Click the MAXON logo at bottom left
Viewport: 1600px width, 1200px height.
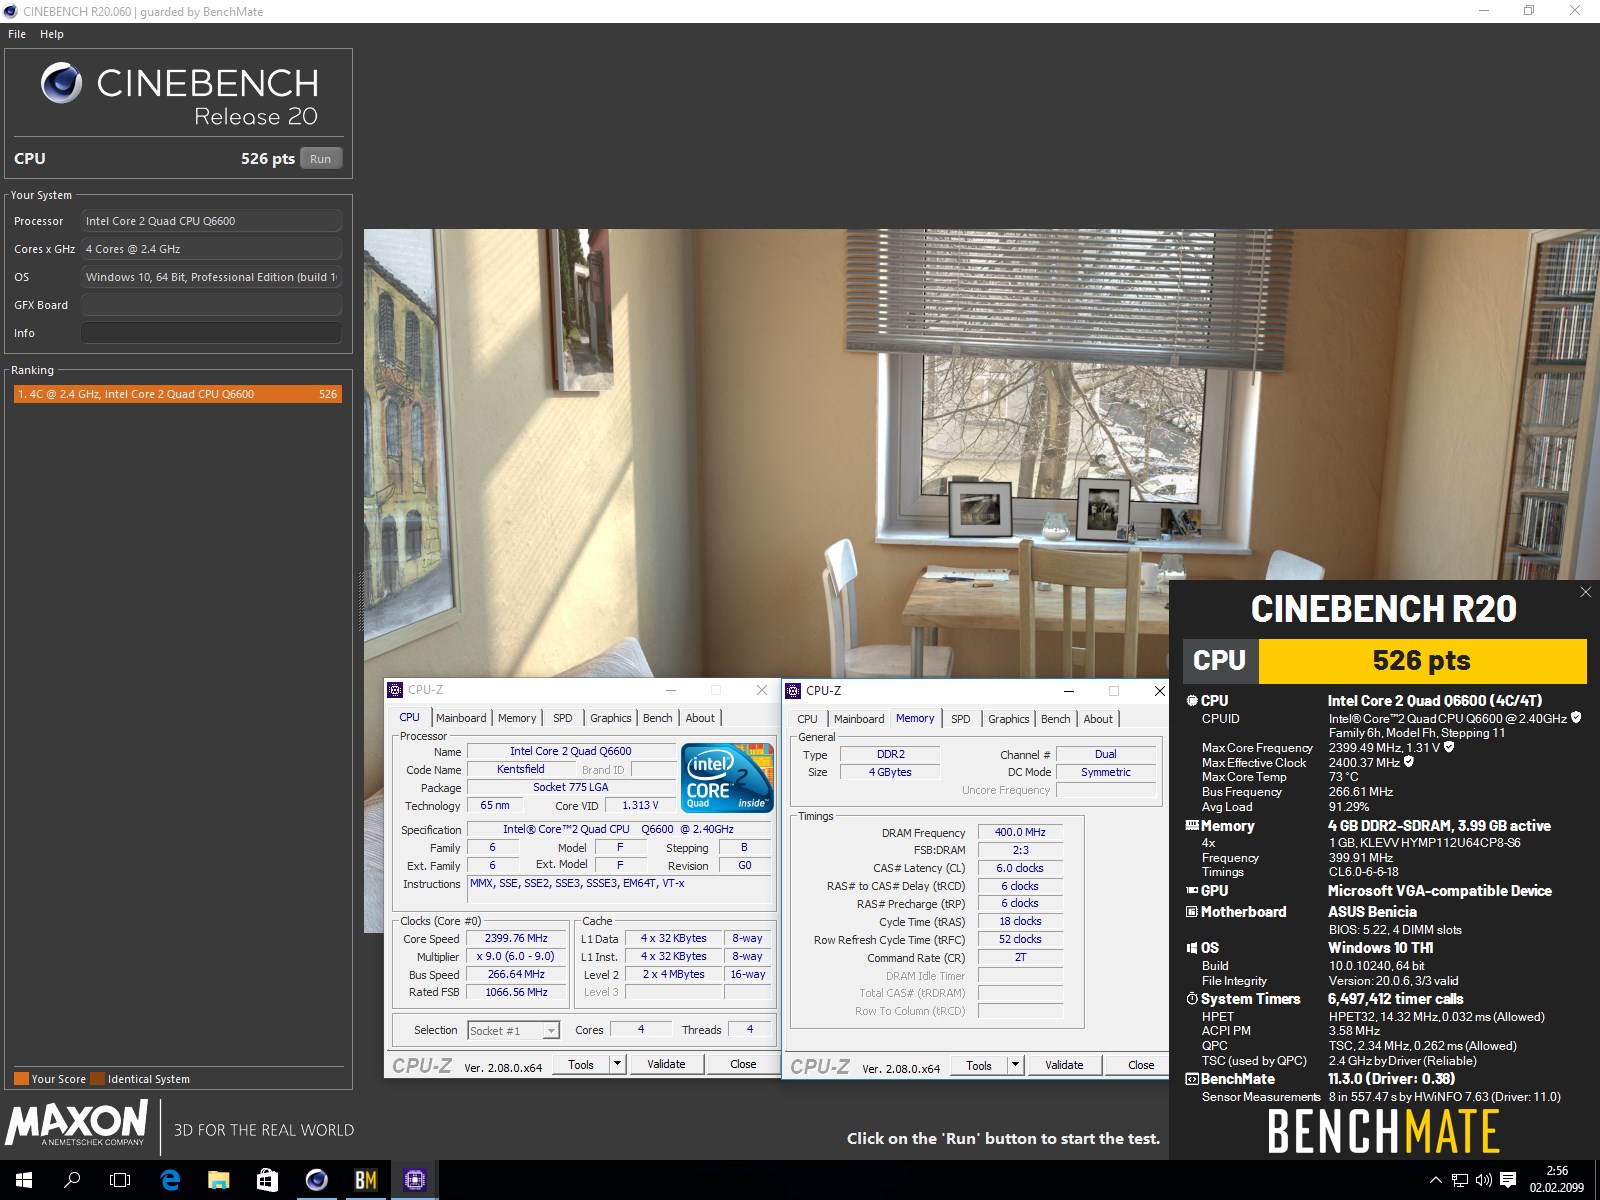coord(77,1124)
